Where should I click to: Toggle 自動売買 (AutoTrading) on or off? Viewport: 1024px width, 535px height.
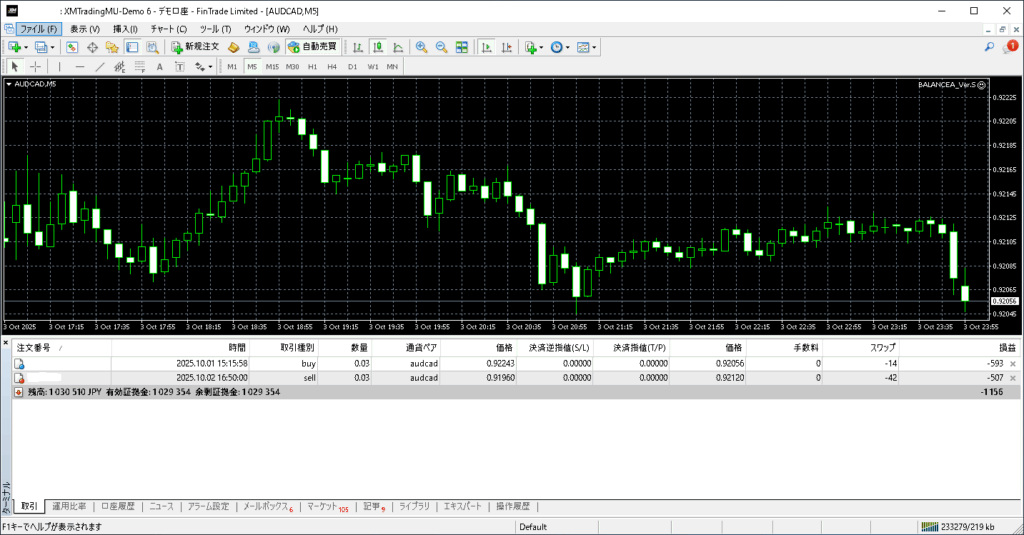pos(312,47)
